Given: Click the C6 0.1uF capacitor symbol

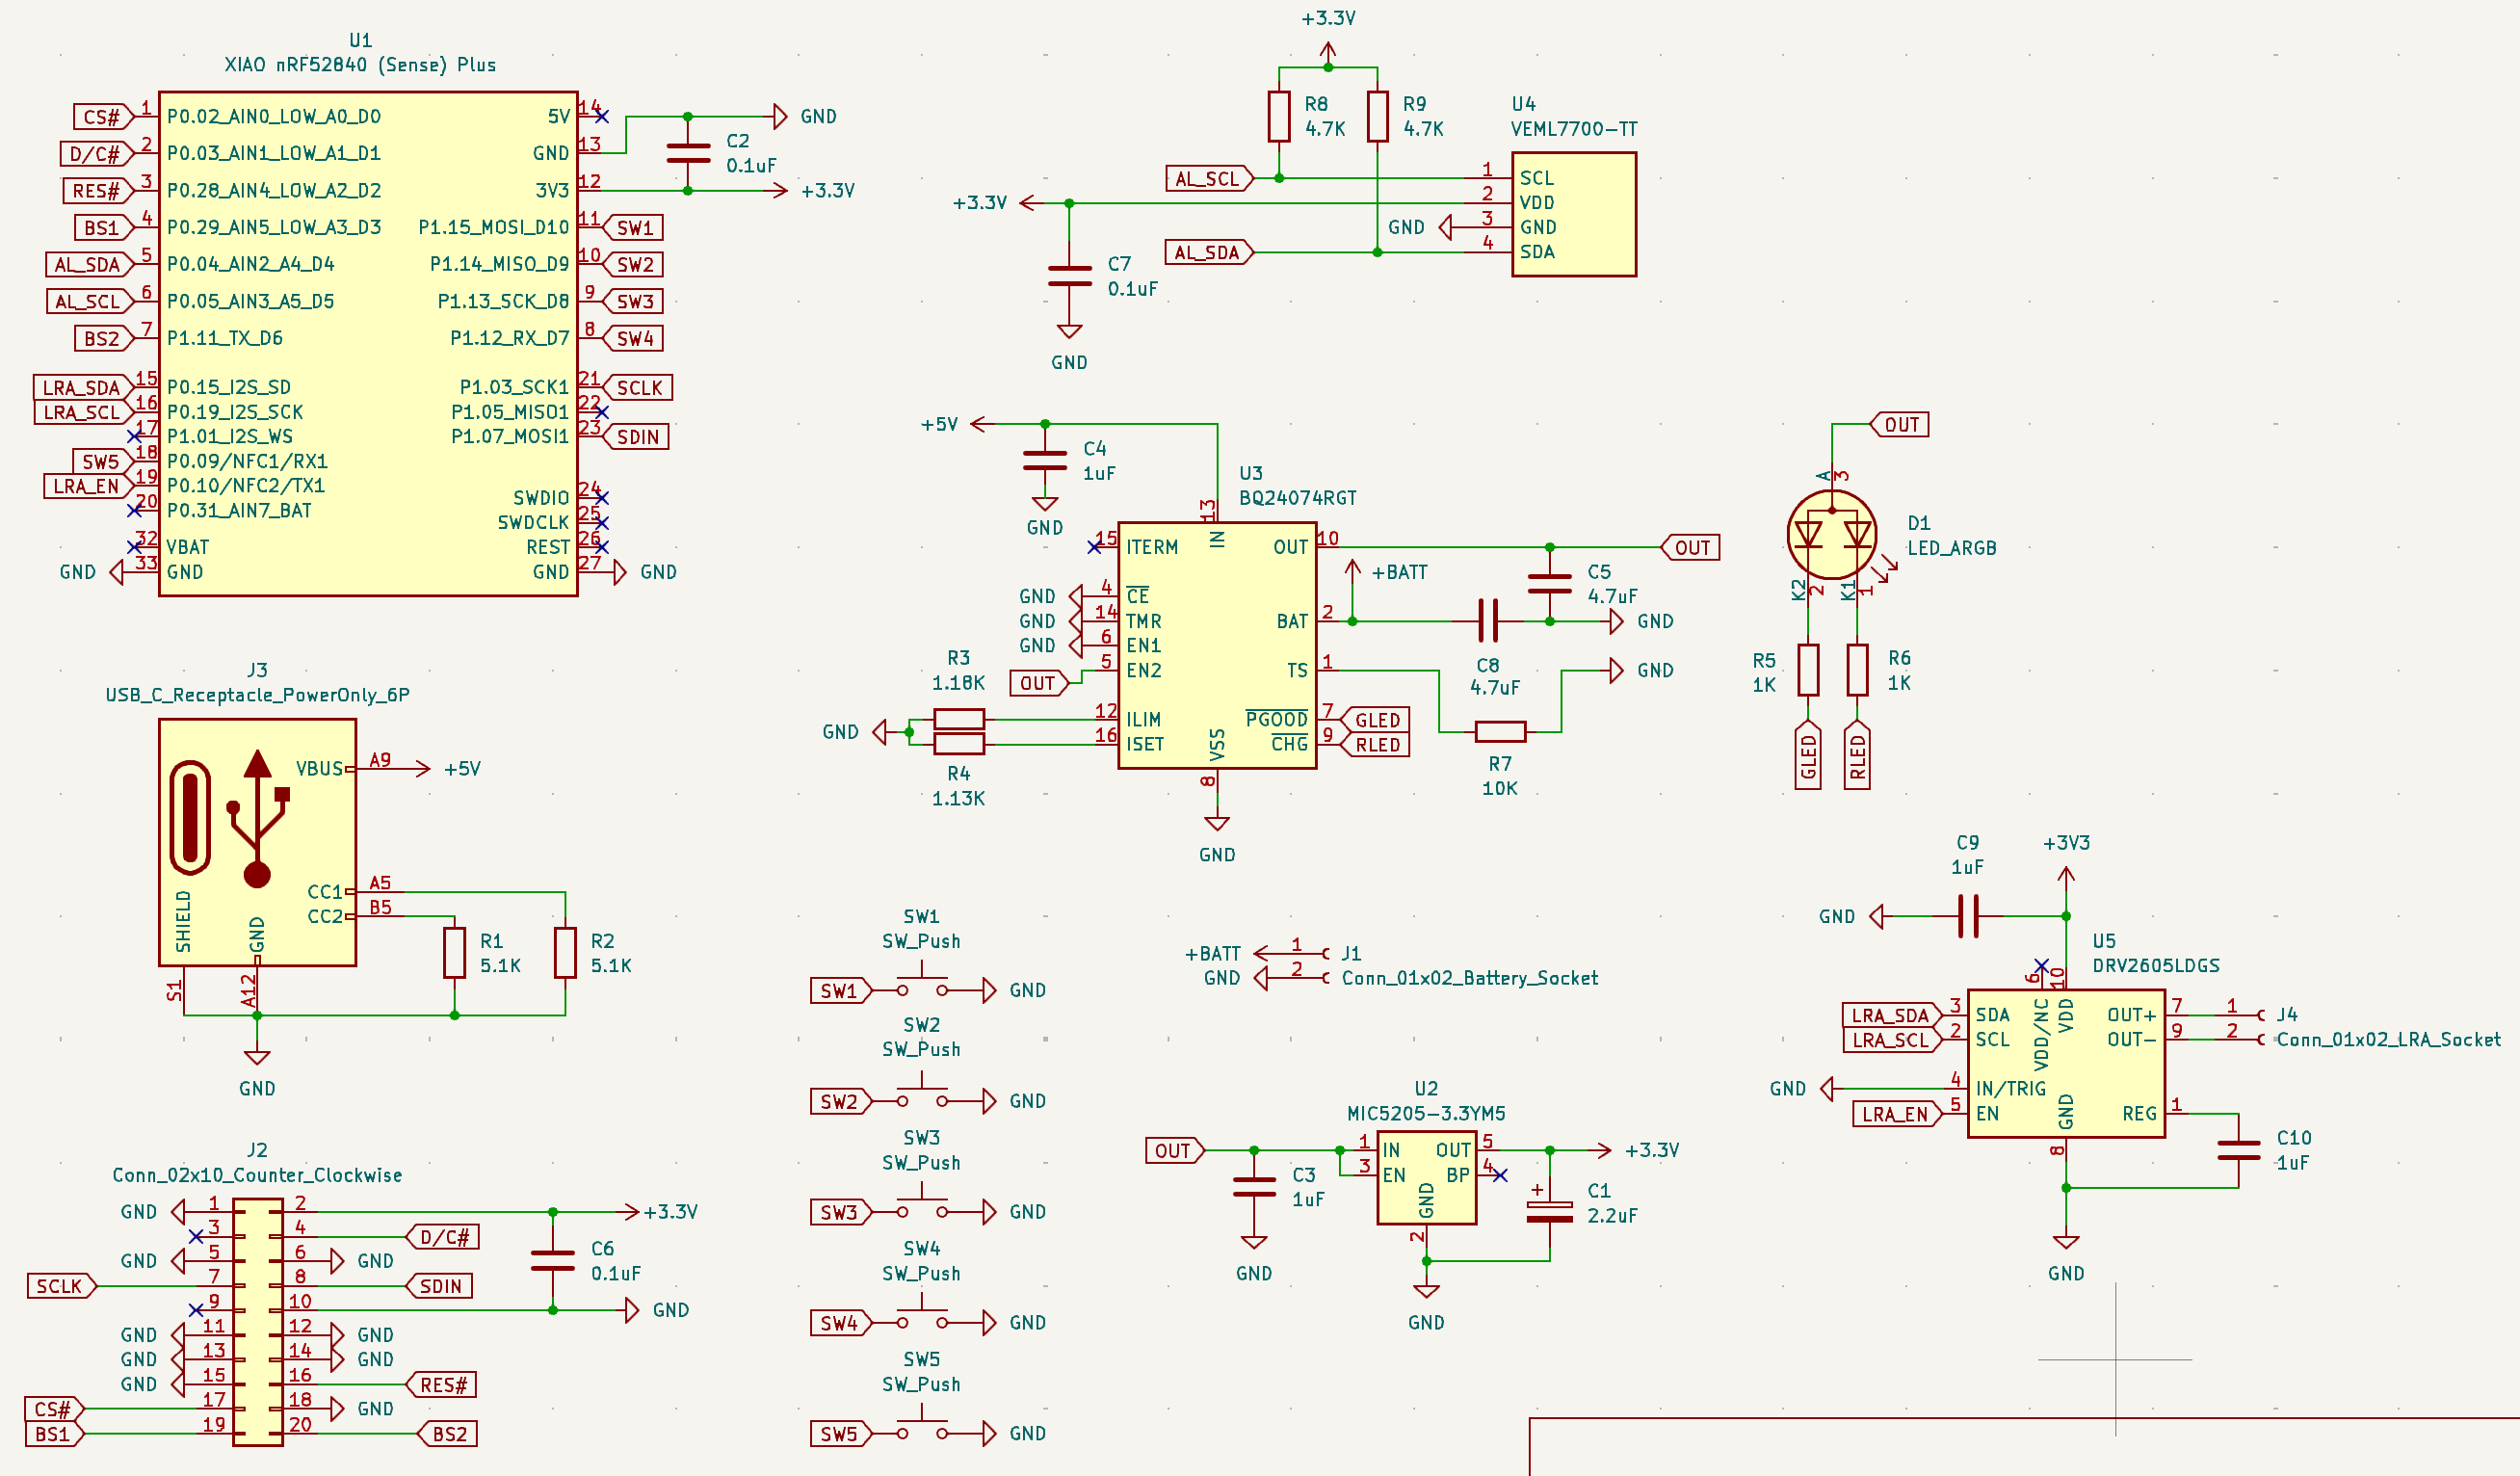Looking at the screenshot, I should 553,1261.
